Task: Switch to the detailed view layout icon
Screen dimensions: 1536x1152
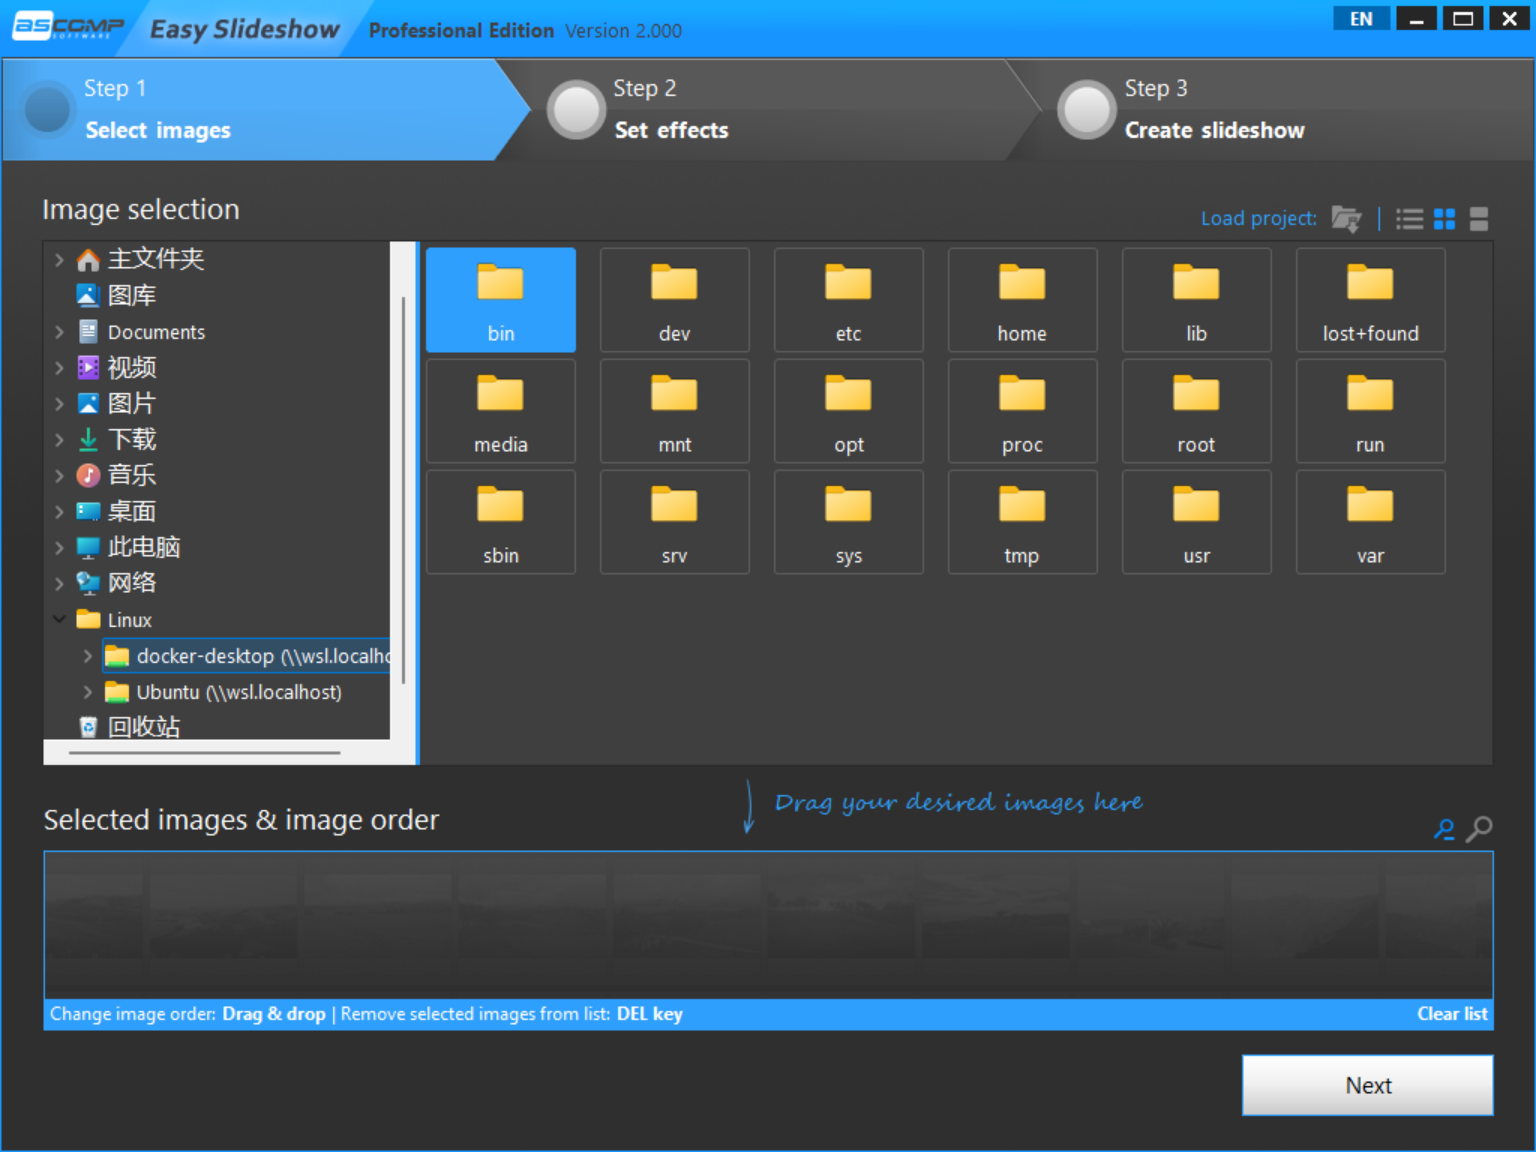Action: [1478, 218]
